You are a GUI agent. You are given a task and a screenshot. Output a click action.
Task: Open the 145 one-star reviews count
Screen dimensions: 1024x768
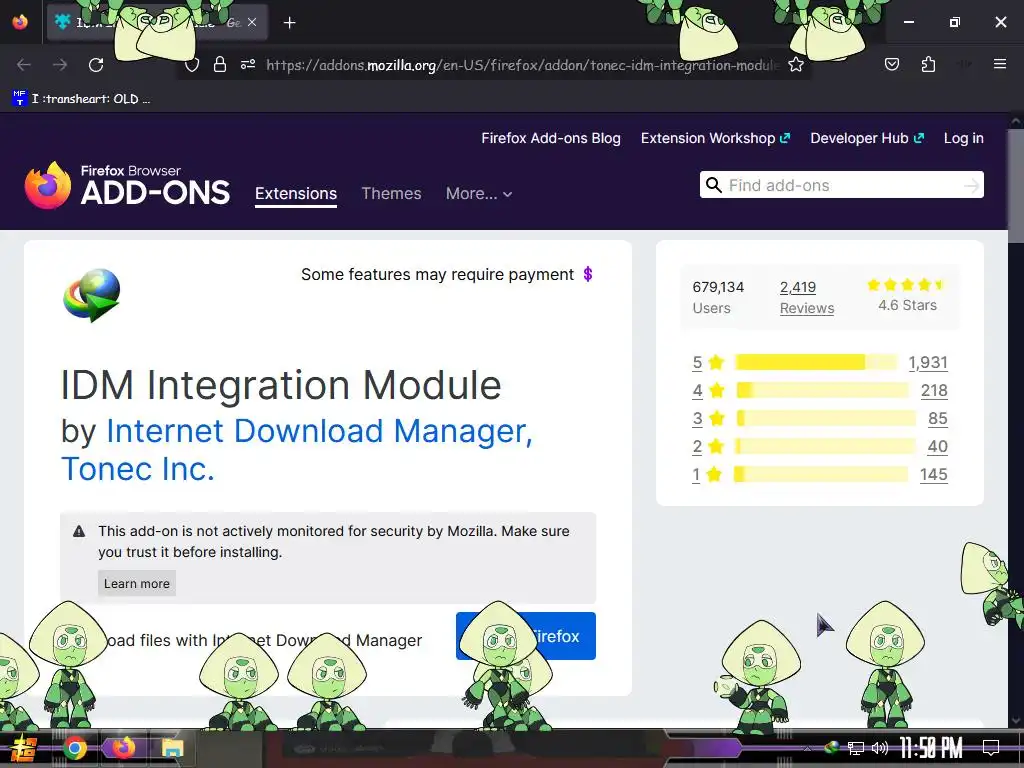click(933, 475)
